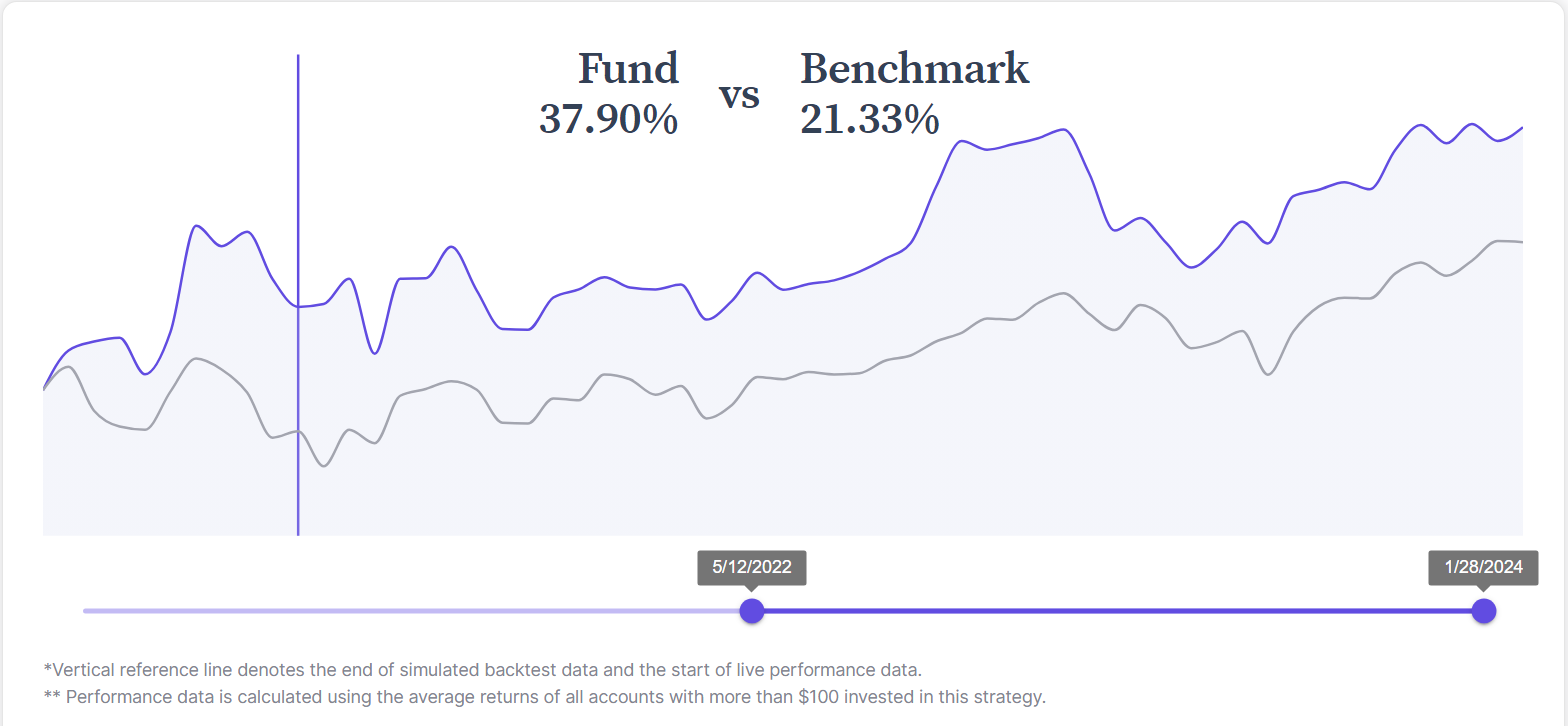Click the "Benchmark" heading label
Image resolution: width=1568 pixels, height=726 pixels.
(914, 68)
